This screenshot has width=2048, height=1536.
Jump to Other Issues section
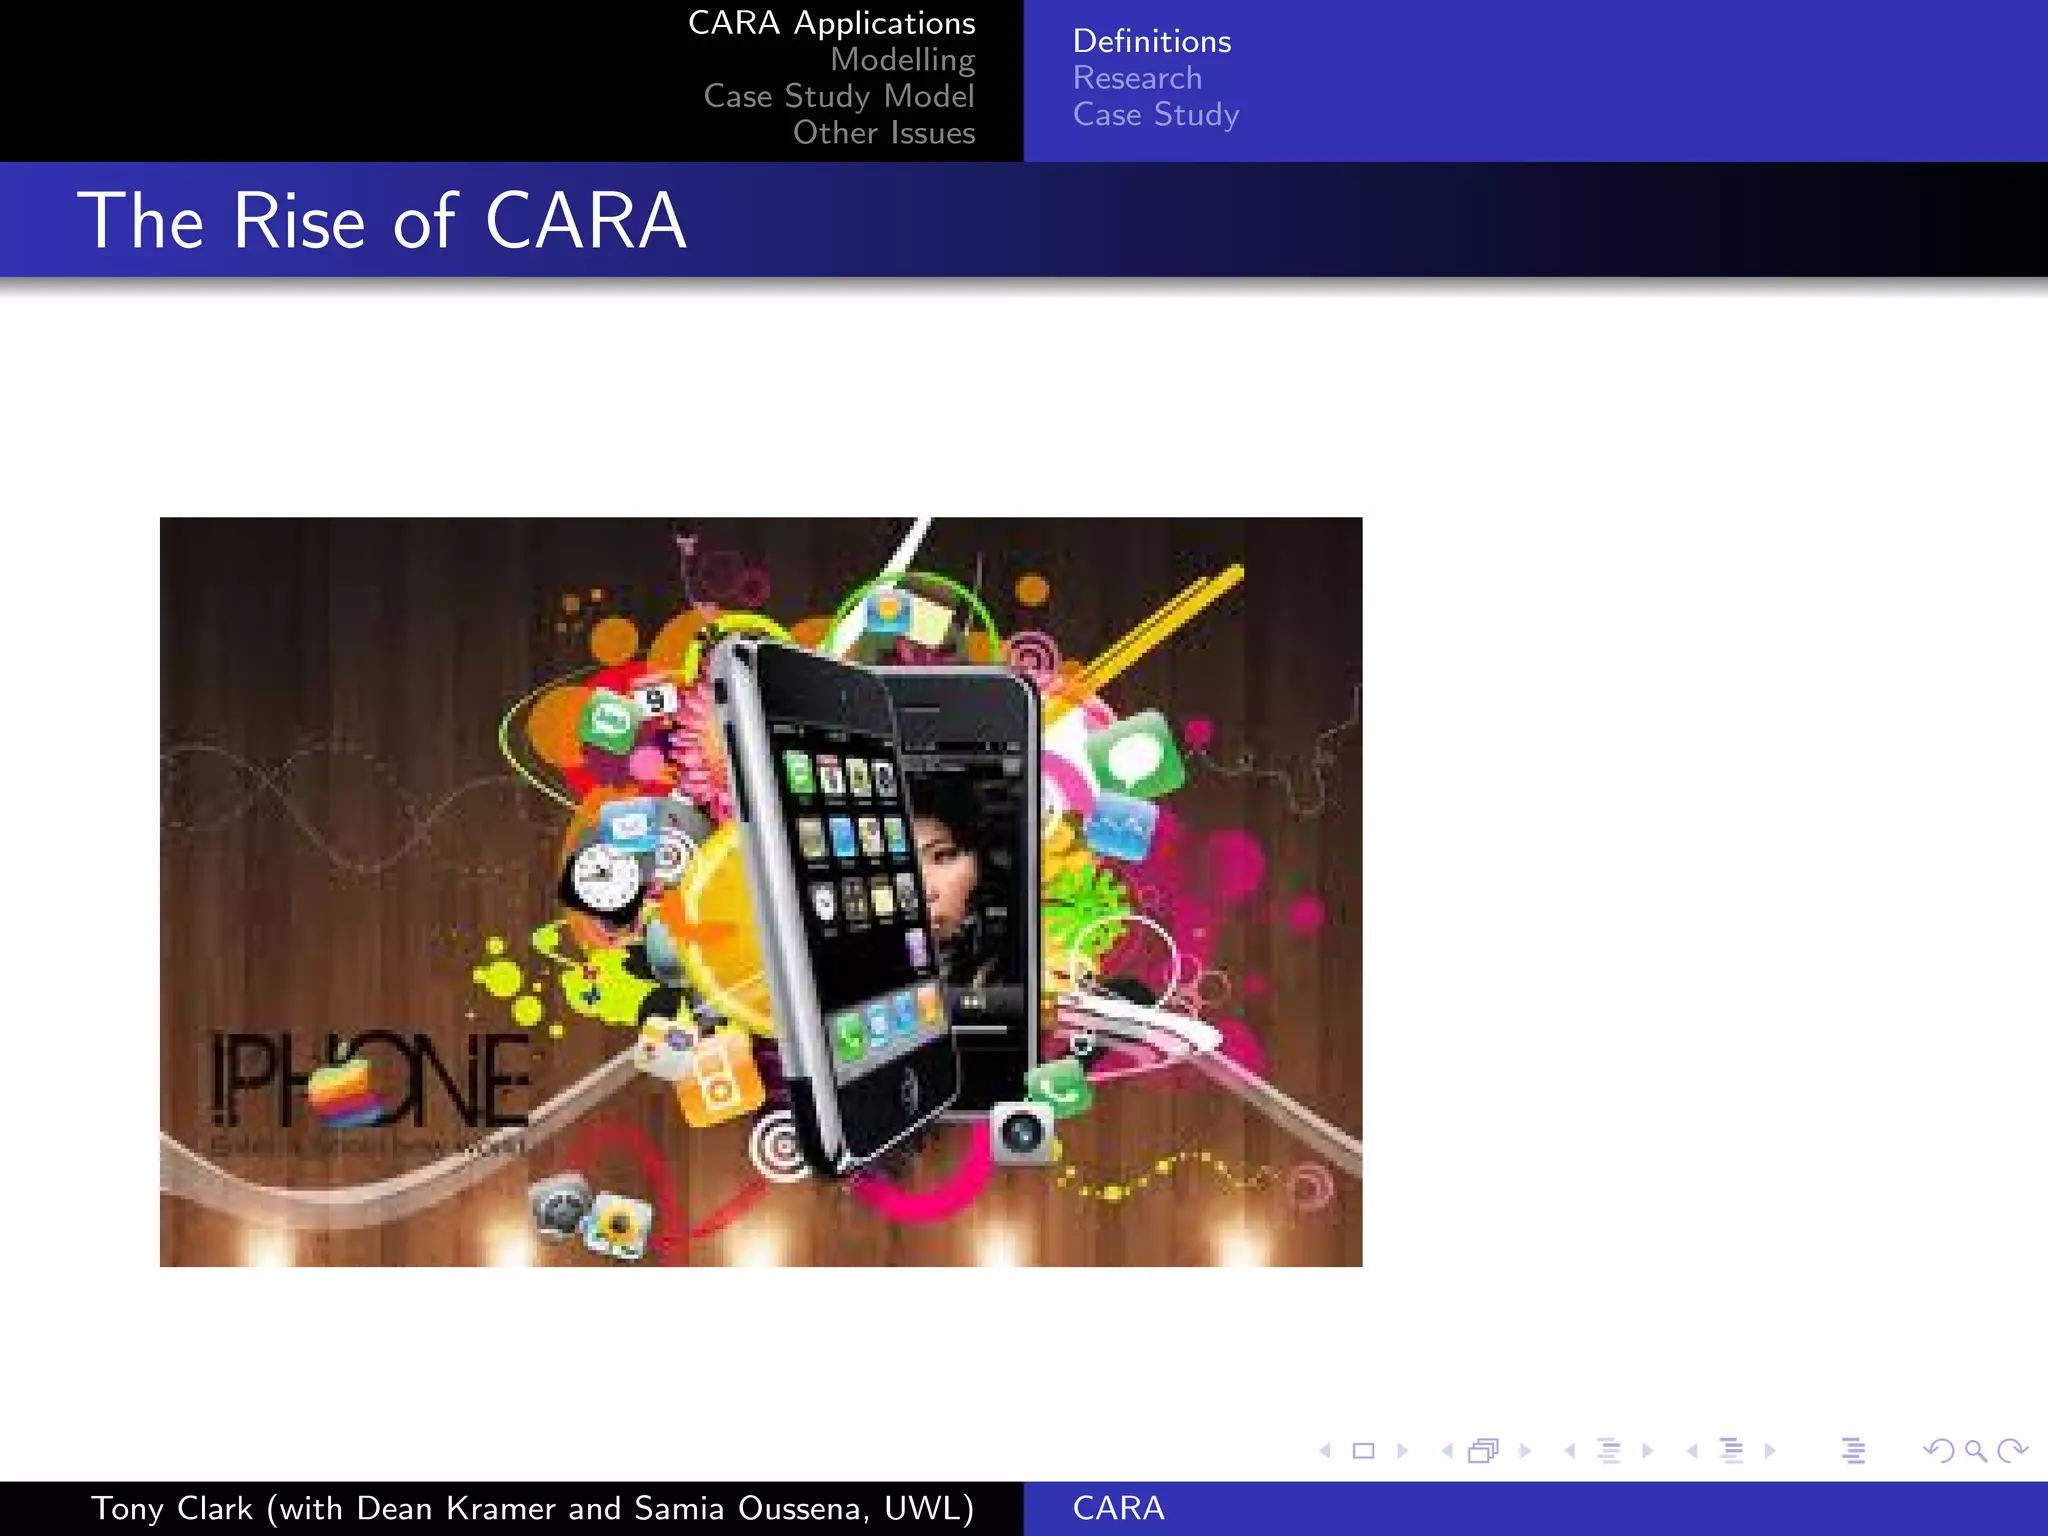[885, 133]
